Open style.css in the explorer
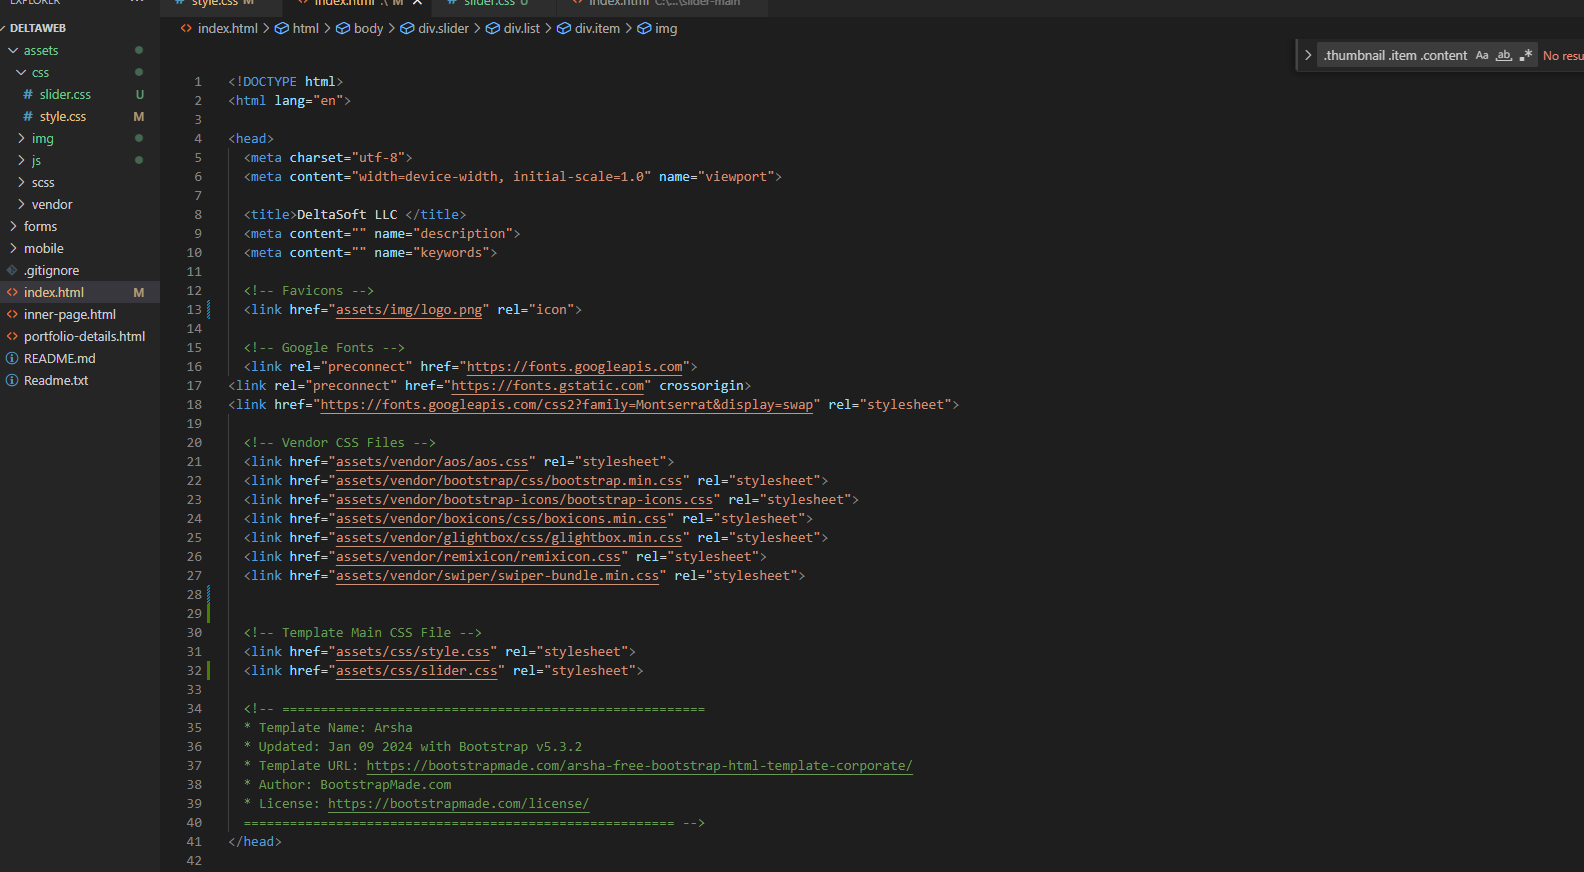The height and width of the screenshot is (872, 1584). pyautogui.click(x=63, y=116)
